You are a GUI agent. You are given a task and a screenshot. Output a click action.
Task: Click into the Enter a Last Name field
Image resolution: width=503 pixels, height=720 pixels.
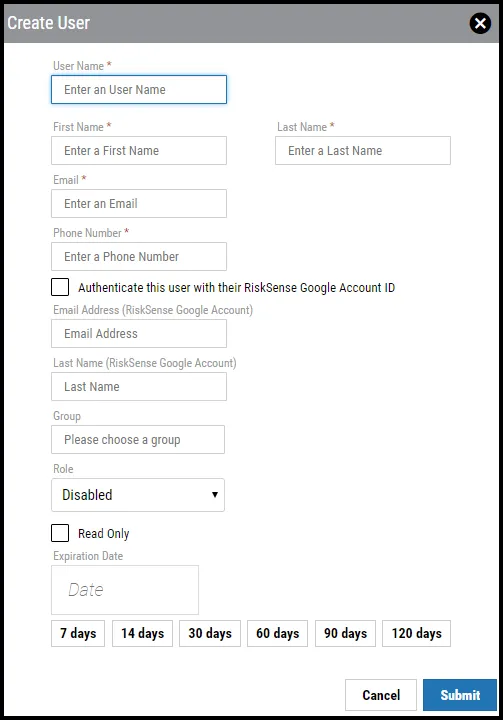363,151
